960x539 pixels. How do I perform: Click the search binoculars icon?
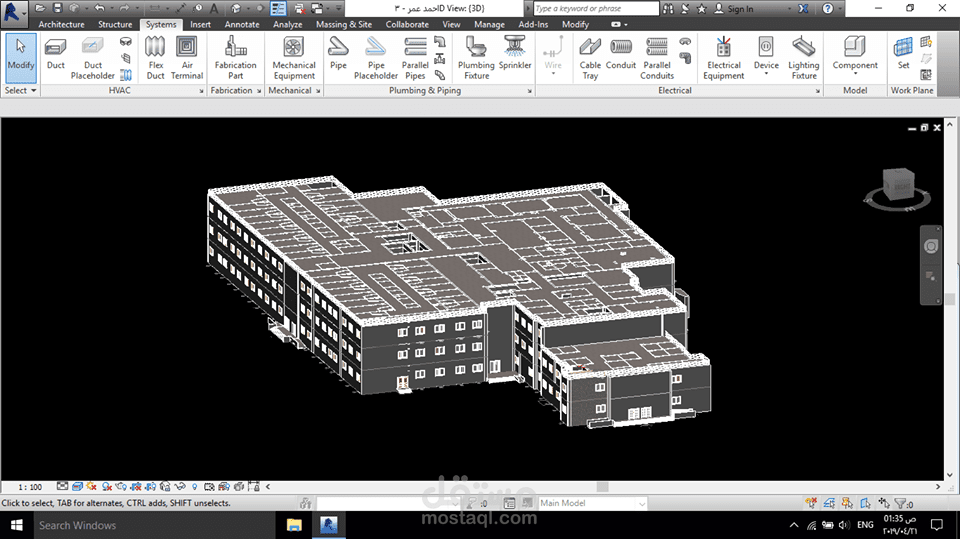(668, 9)
